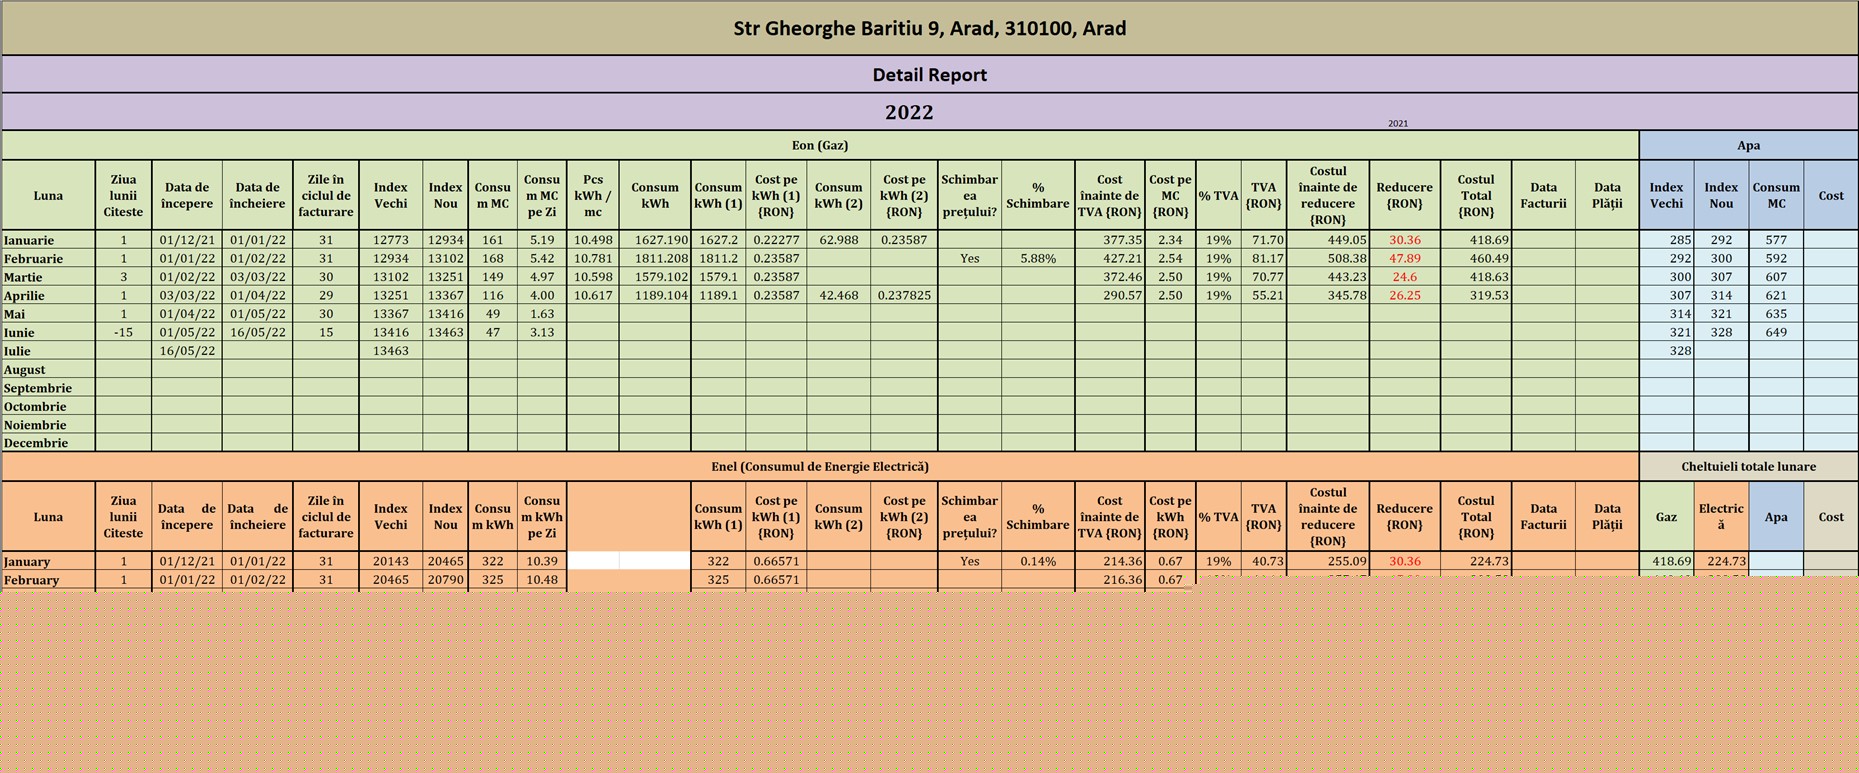This screenshot has height=773, width=1859.
Task: Click the Pcs value '10.498'
Action: (x=593, y=240)
